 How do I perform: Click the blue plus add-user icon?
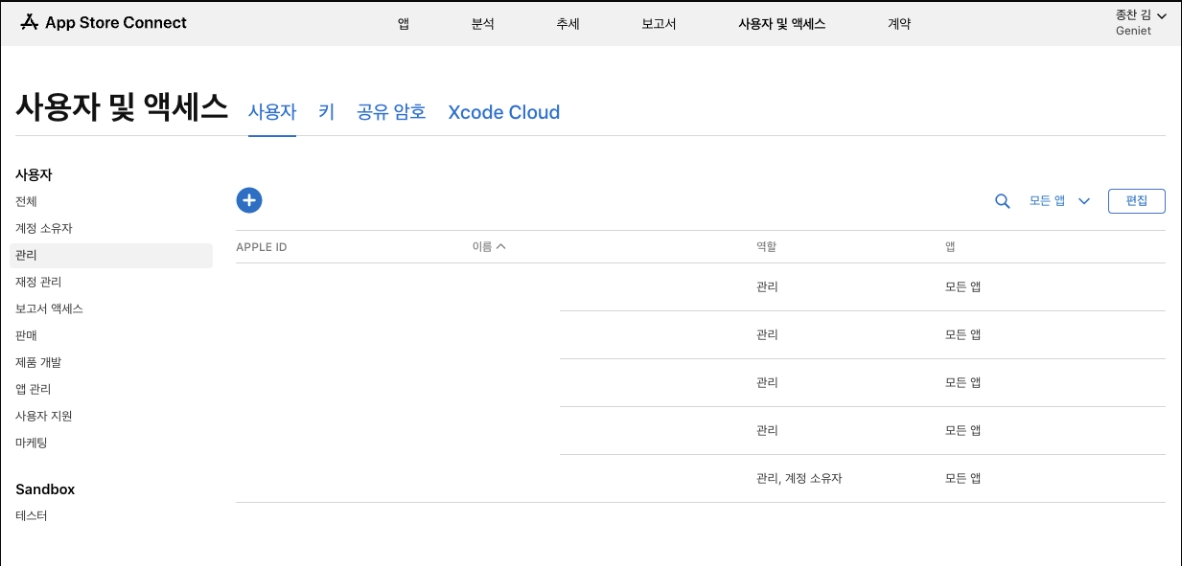[x=249, y=200]
